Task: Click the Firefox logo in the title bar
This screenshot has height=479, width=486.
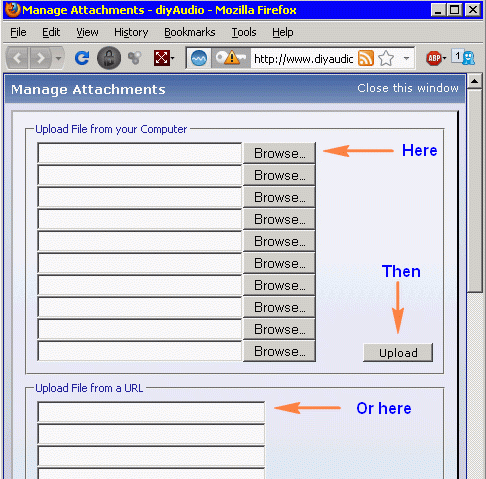Action: [x=12, y=9]
